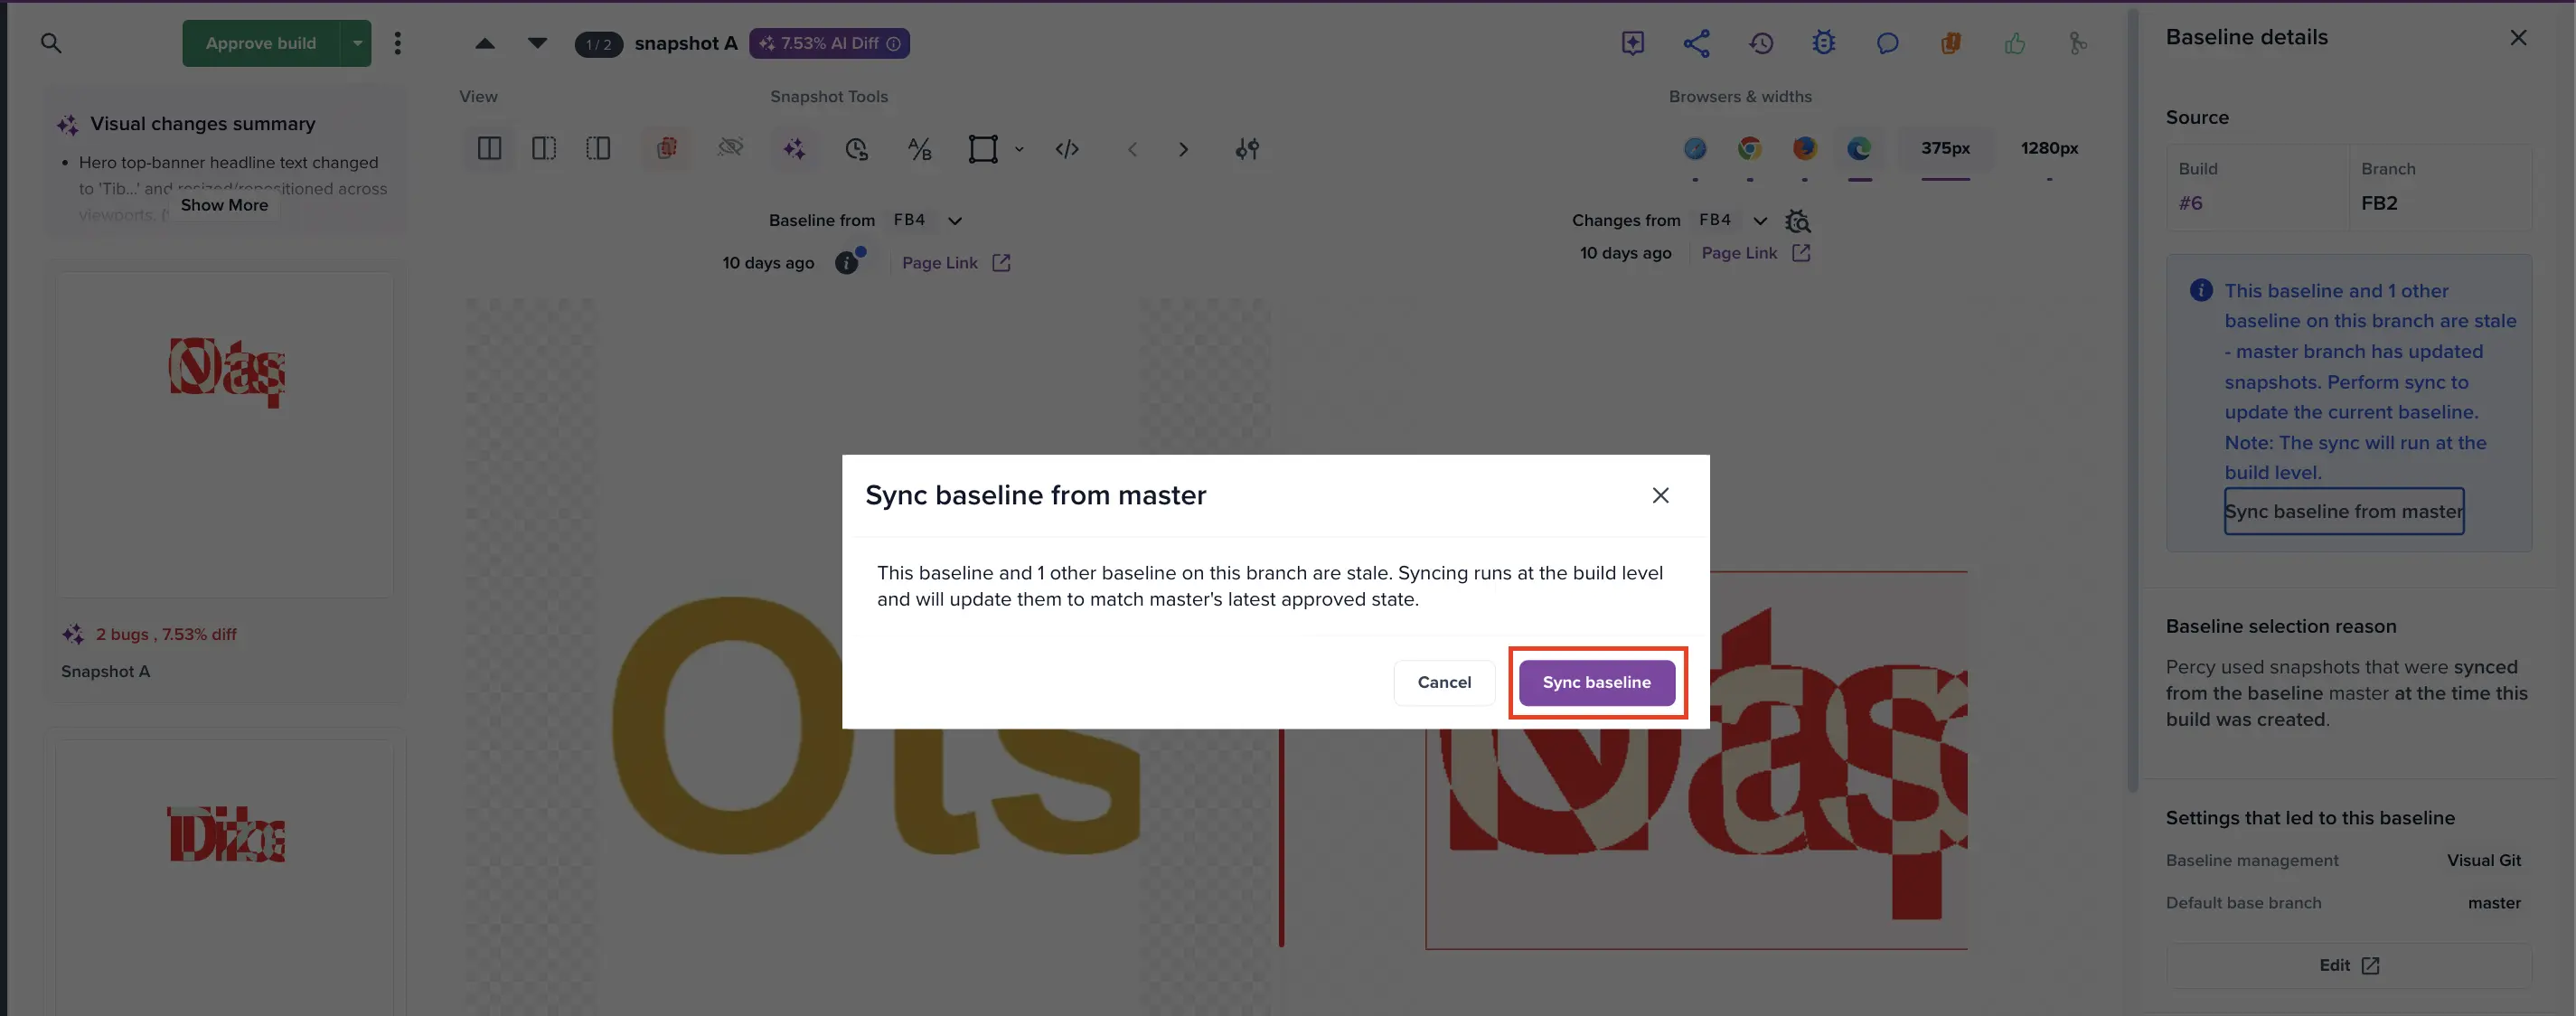This screenshot has width=2576, height=1016.
Task: Open the comments speech bubble icon
Action: coord(1887,43)
